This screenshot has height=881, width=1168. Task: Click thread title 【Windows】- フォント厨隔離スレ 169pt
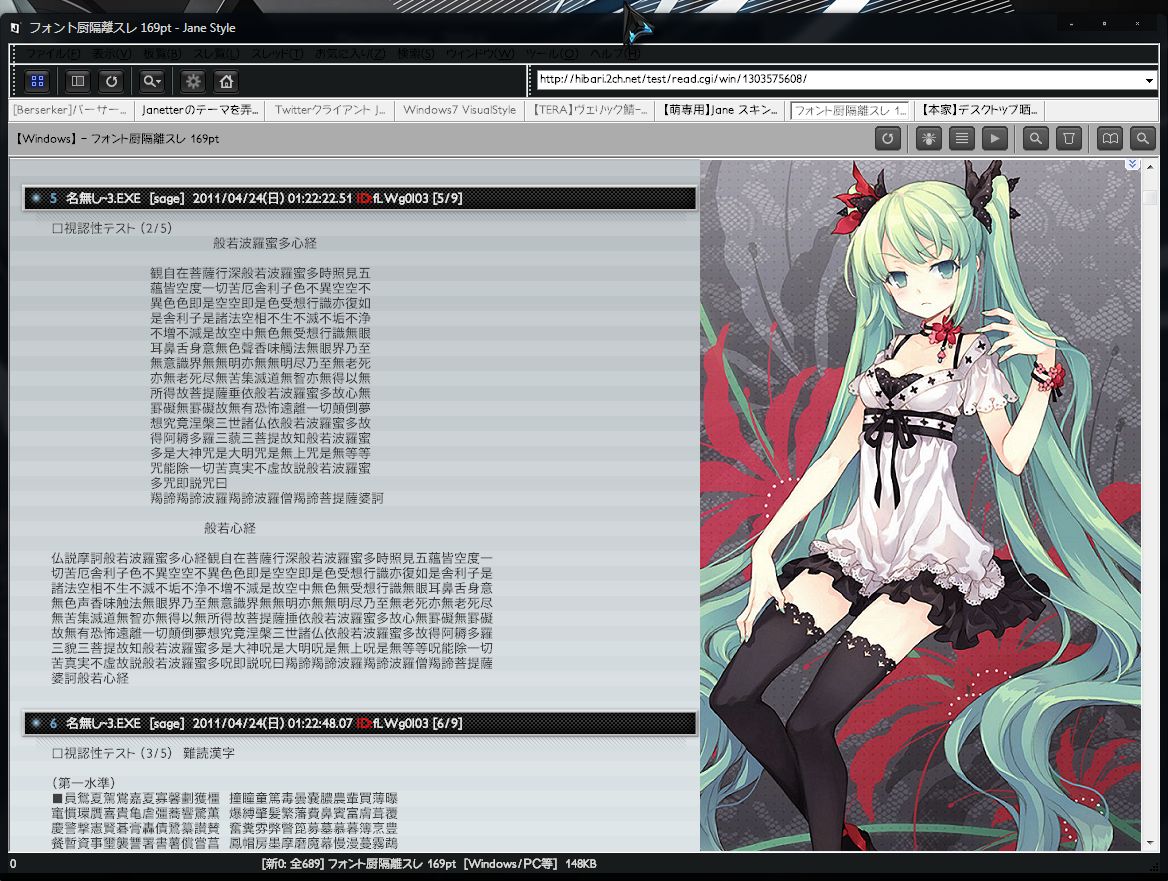(117, 139)
